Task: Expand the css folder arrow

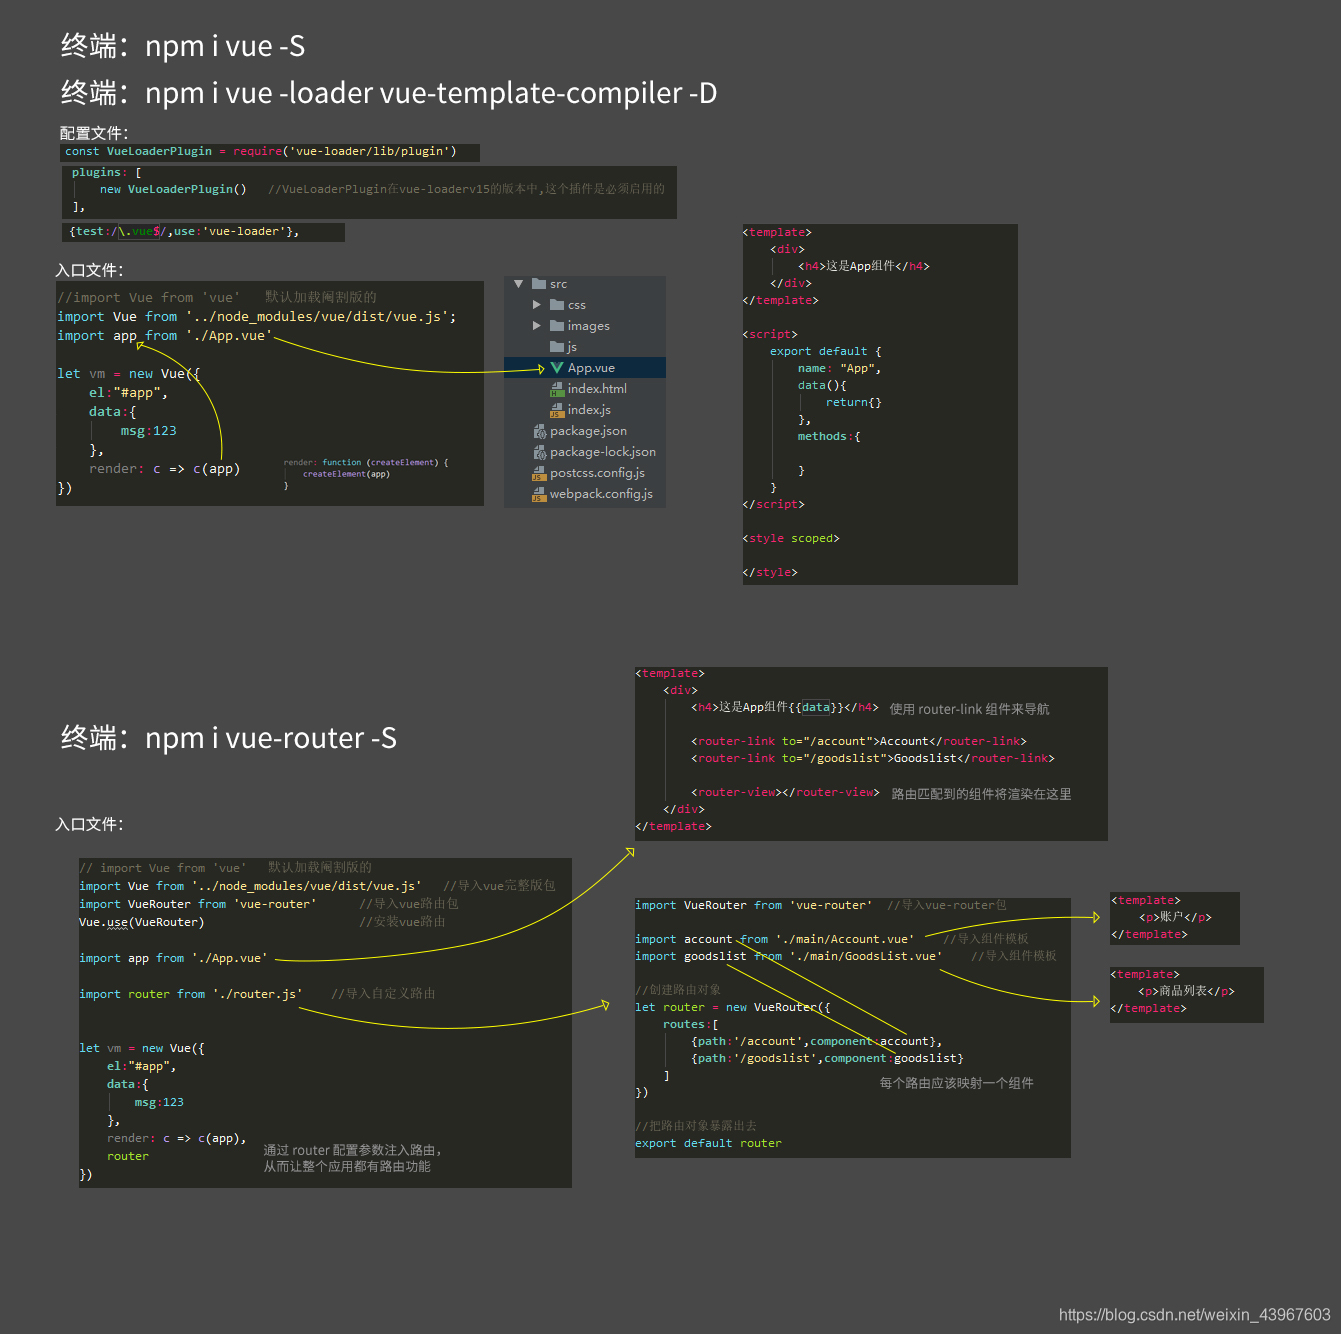Action: [x=536, y=305]
